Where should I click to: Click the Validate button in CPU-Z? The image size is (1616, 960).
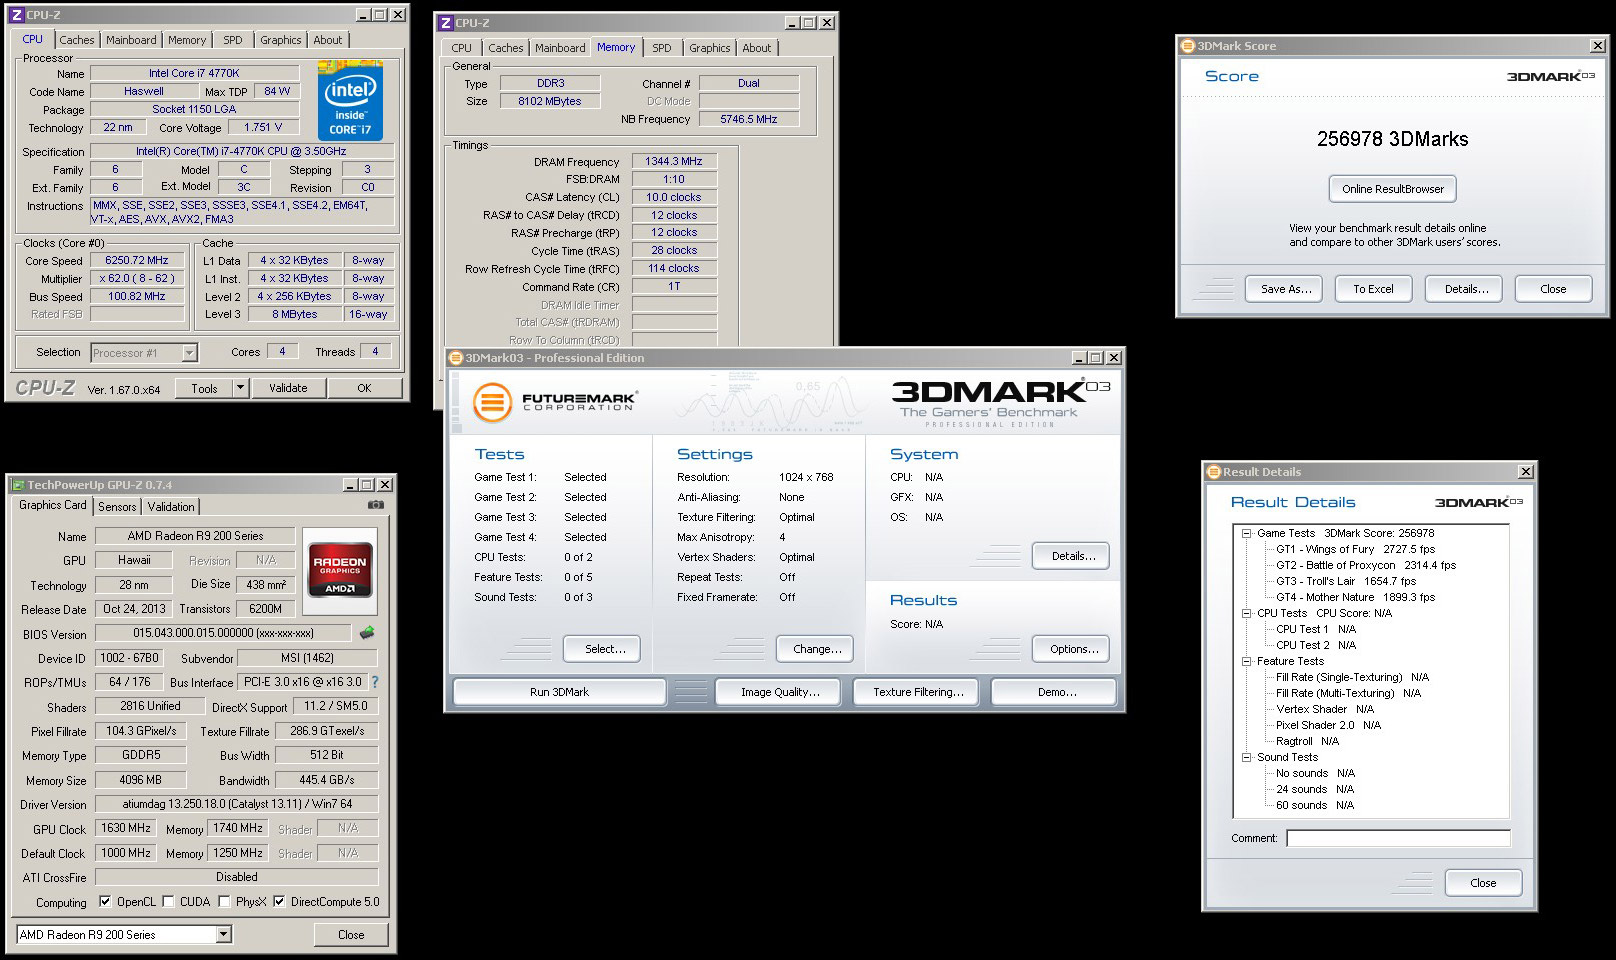pos(288,388)
